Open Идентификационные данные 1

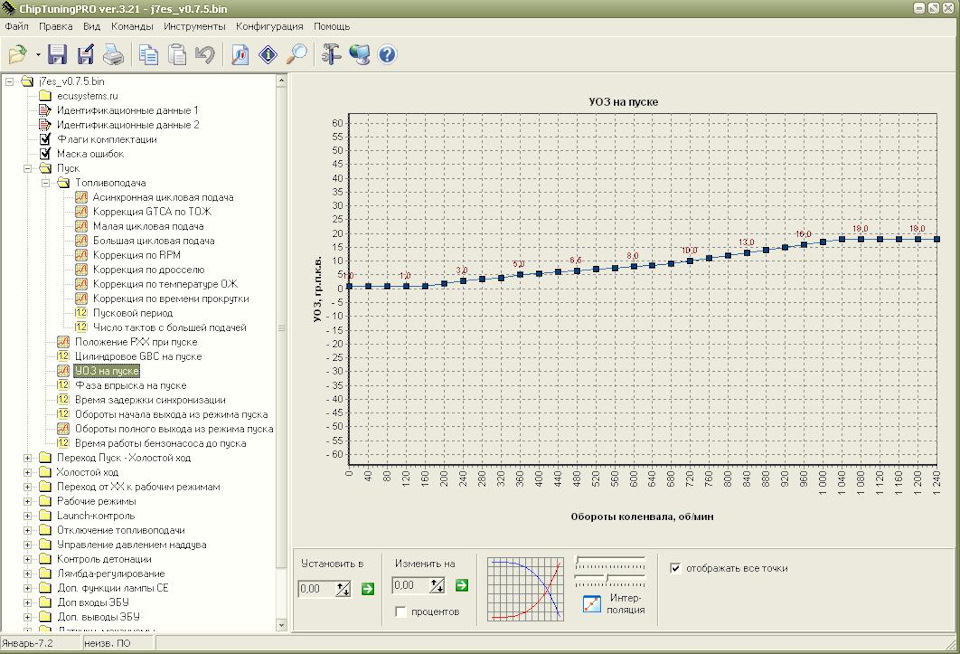click(x=127, y=110)
